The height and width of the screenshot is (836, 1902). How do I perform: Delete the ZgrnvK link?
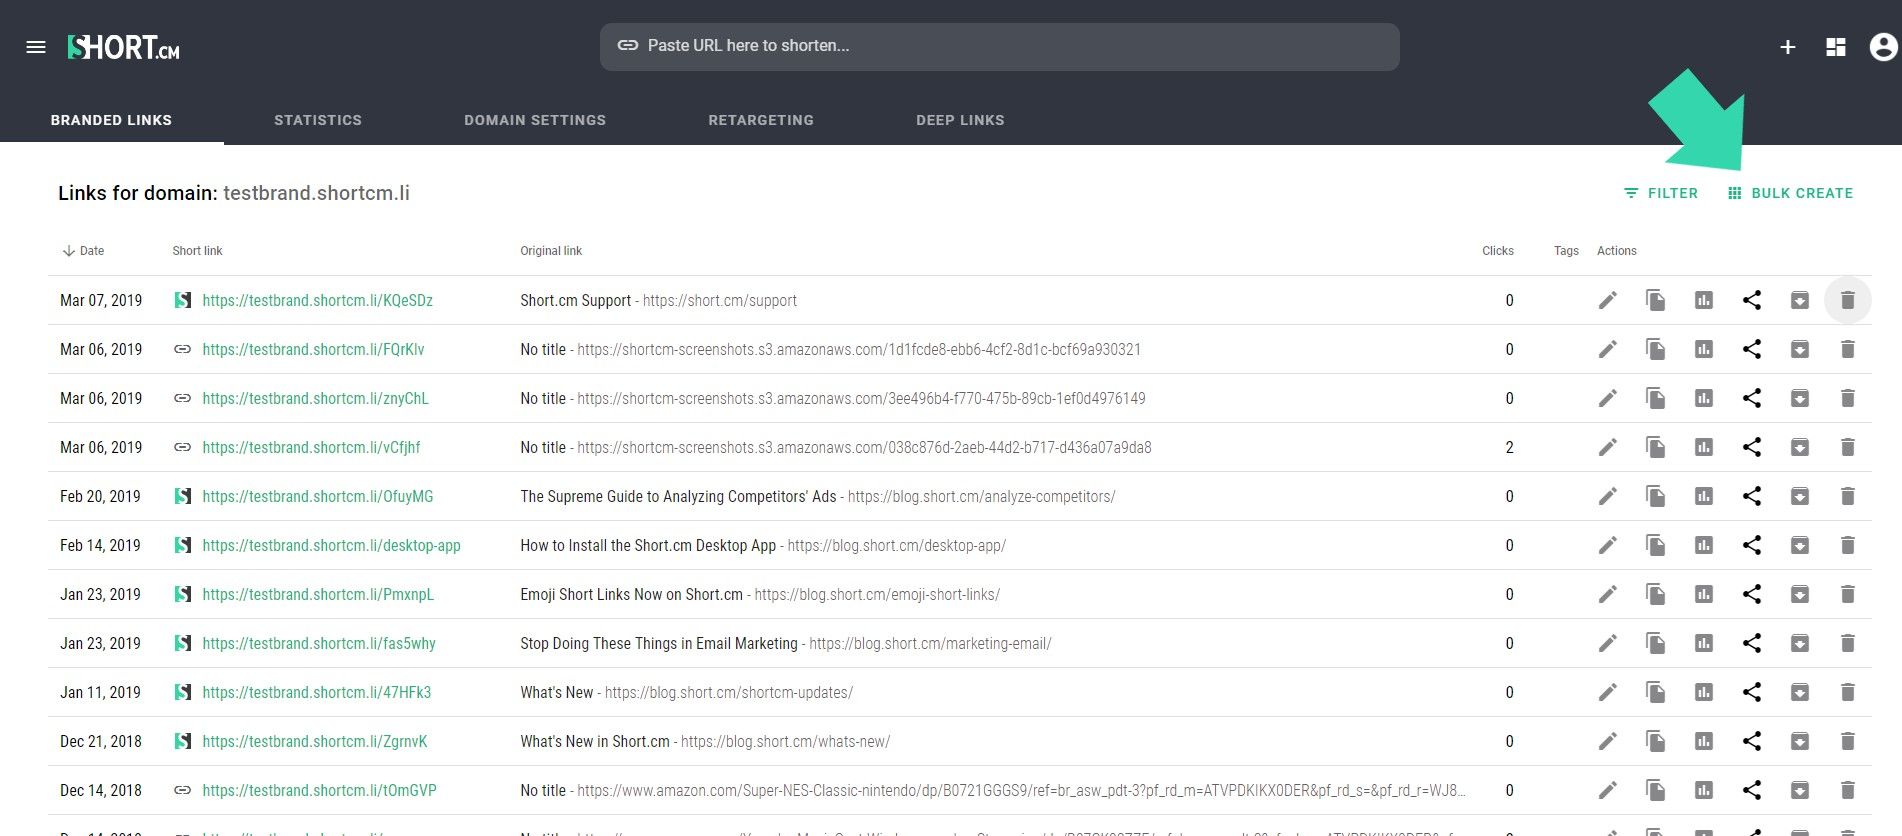pos(1848,741)
